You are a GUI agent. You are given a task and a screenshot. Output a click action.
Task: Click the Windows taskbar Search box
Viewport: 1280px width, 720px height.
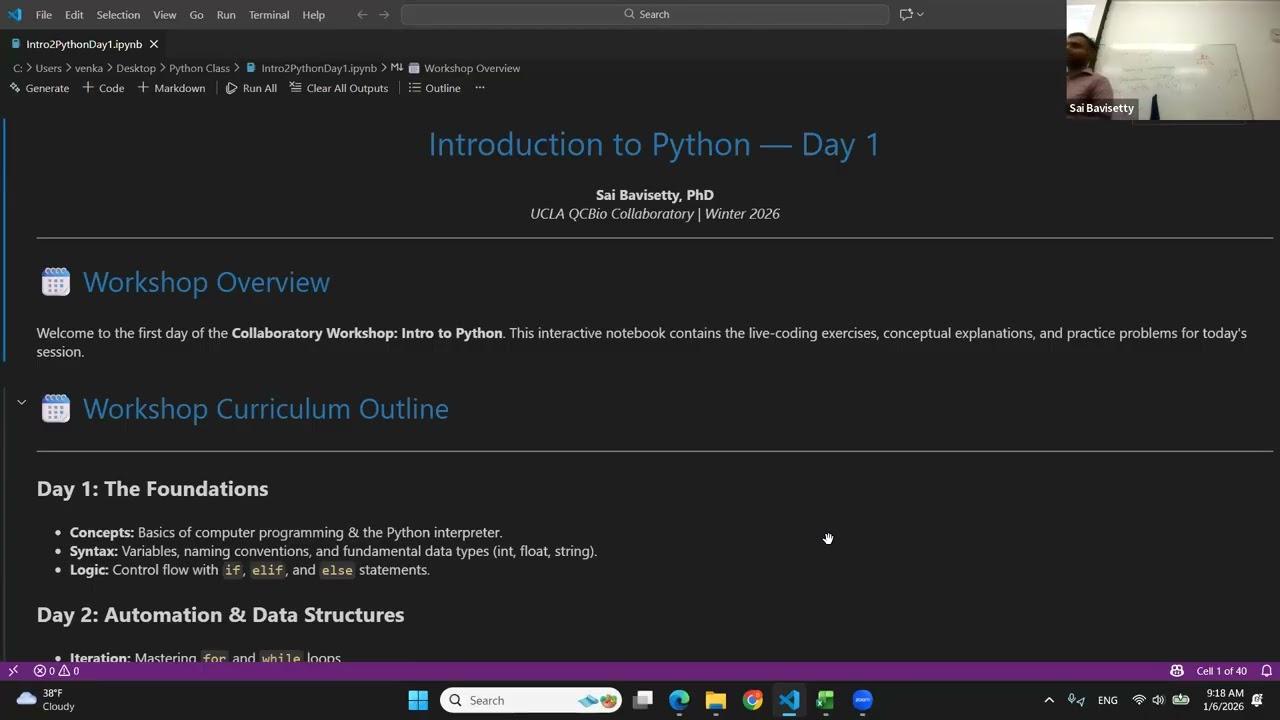tap(531, 700)
